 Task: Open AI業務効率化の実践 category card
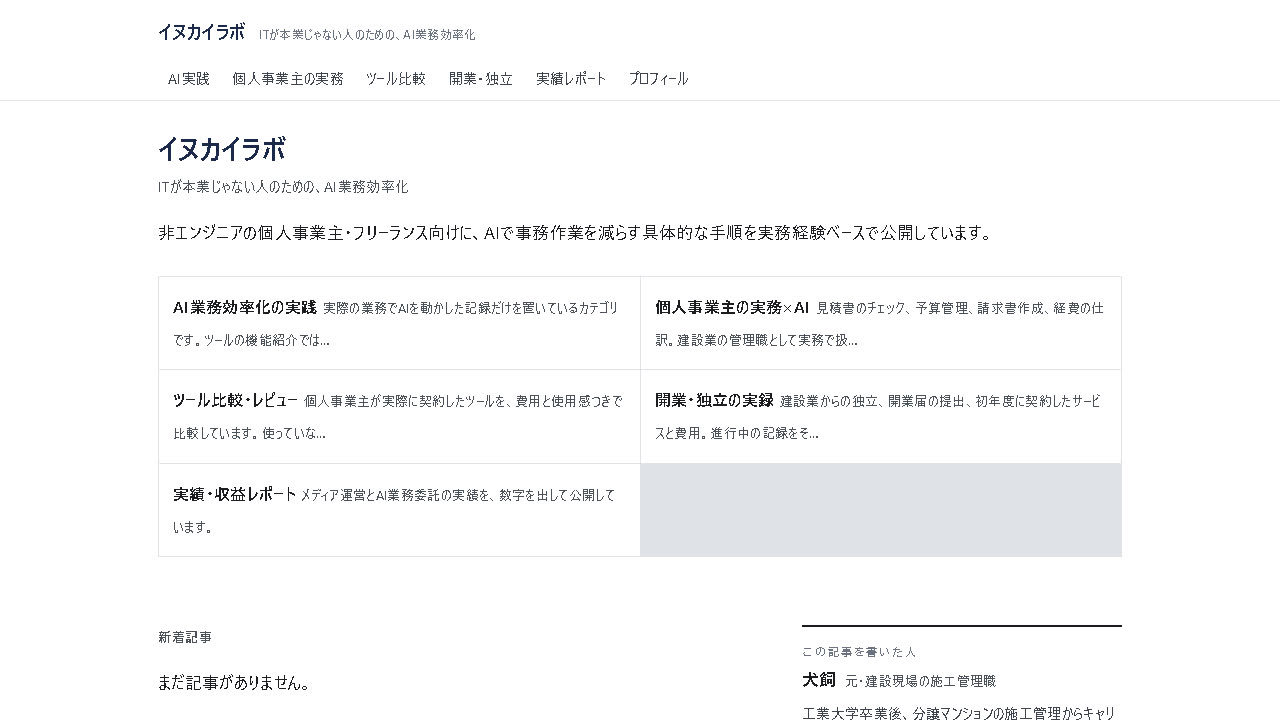399,323
